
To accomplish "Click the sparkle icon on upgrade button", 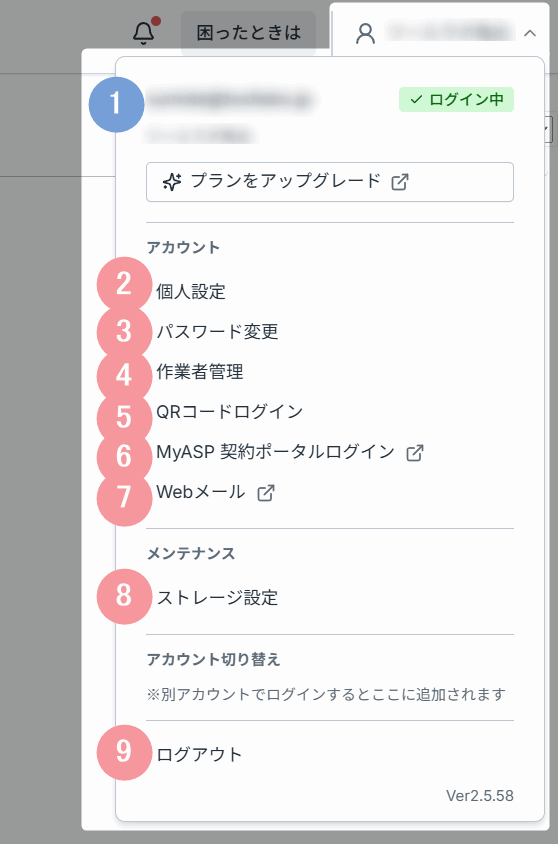I will 172,182.
